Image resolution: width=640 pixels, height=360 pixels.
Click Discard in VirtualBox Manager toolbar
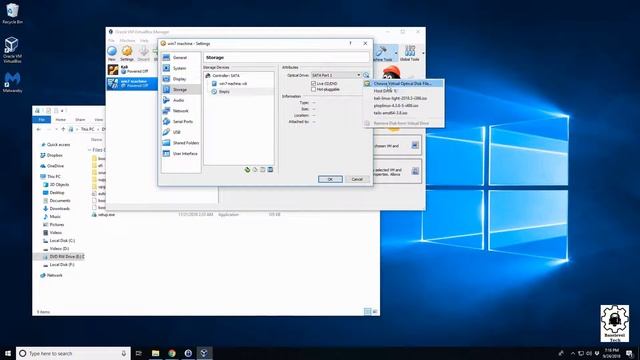[144, 53]
